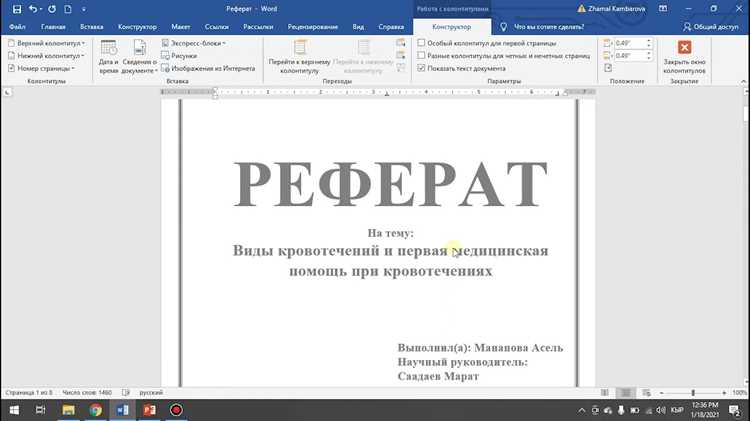Insert alignment tab icon in Положение group
Viewport: 750px width, 421px height.
(608, 68)
